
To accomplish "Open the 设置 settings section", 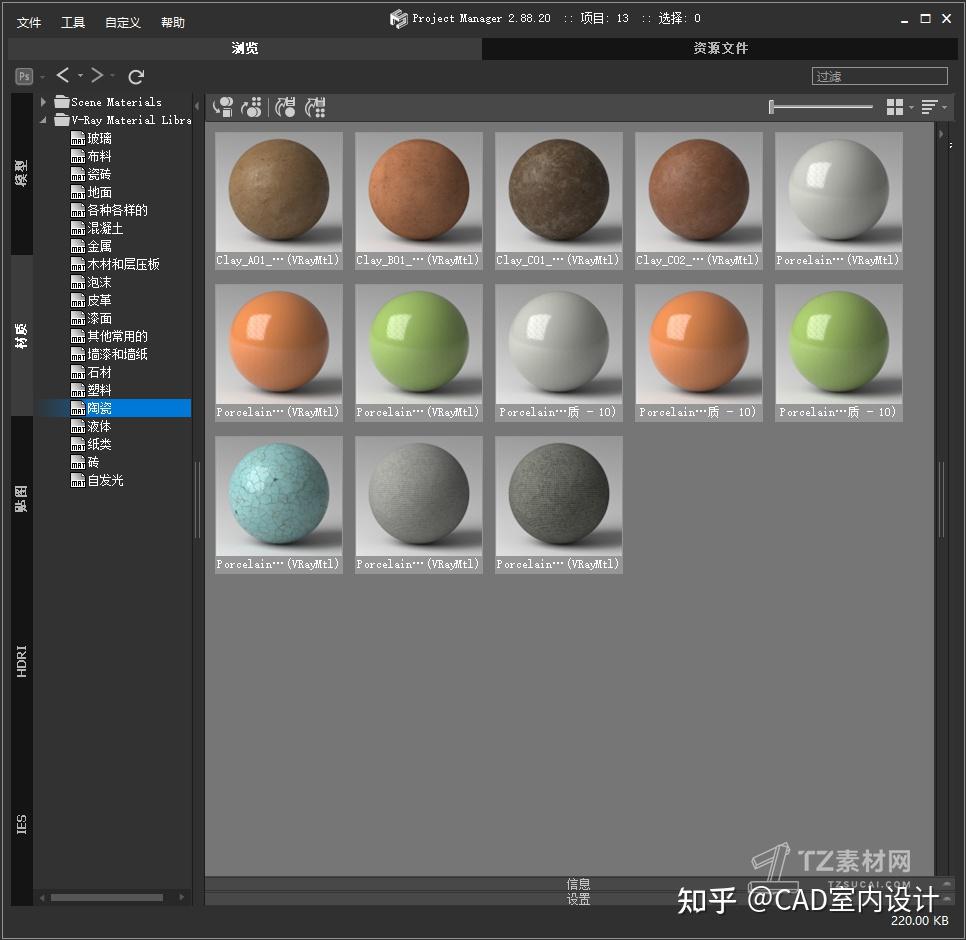I will coord(578,899).
